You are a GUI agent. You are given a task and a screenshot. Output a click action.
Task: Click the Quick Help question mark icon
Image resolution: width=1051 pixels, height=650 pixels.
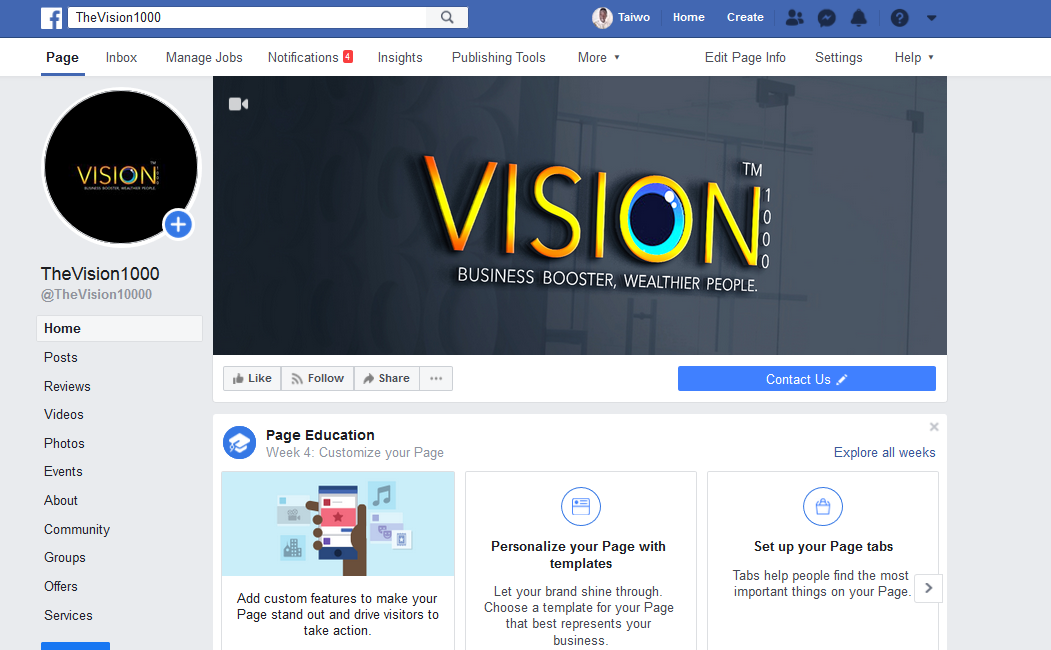click(x=900, y=17)
